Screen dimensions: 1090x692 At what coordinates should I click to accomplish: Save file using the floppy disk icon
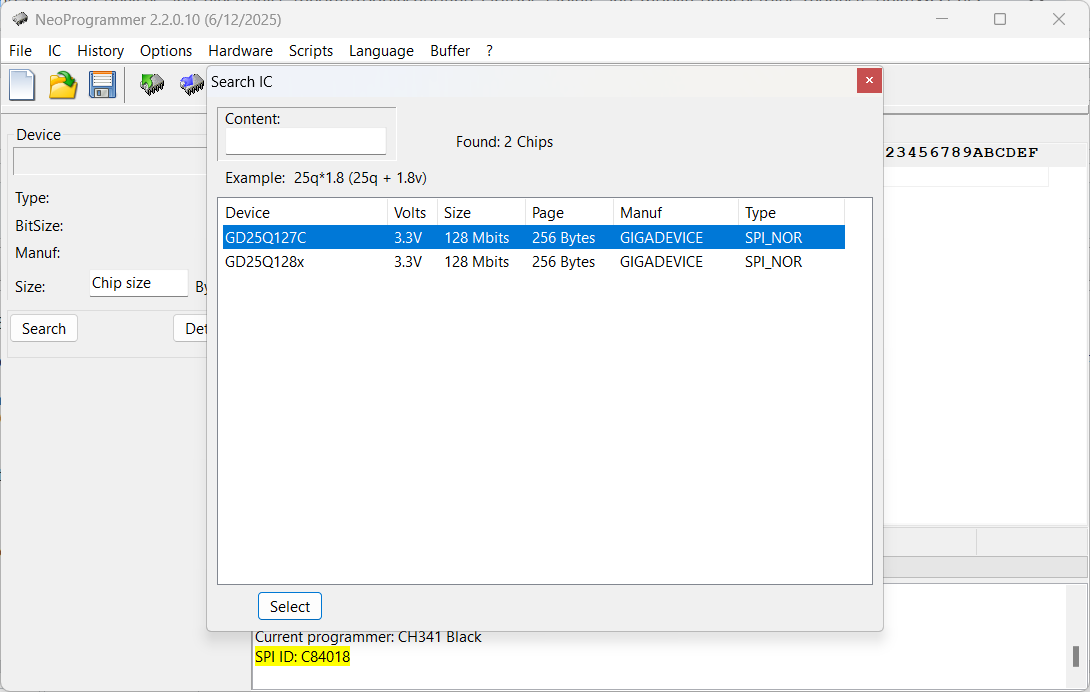point(102,85)
